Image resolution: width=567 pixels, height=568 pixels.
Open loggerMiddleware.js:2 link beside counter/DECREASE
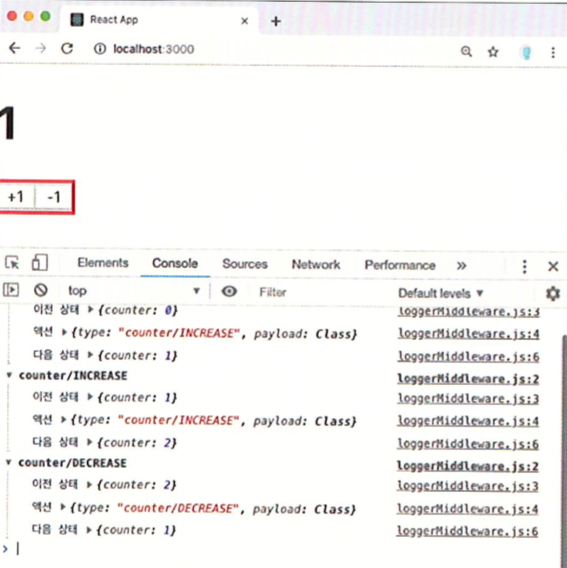tap(467, 466)
